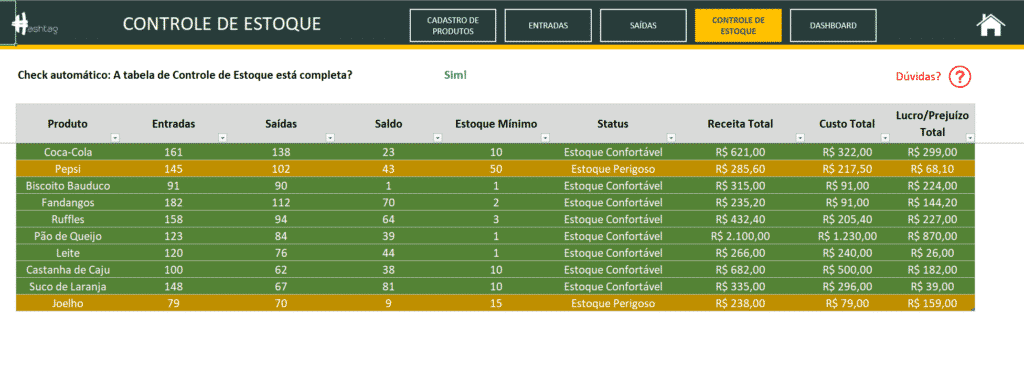Viewport: 1024px width, 376px height.
Task: Select Castanha de Caju R$ 682,00 cell
Action: click(741, 270)
